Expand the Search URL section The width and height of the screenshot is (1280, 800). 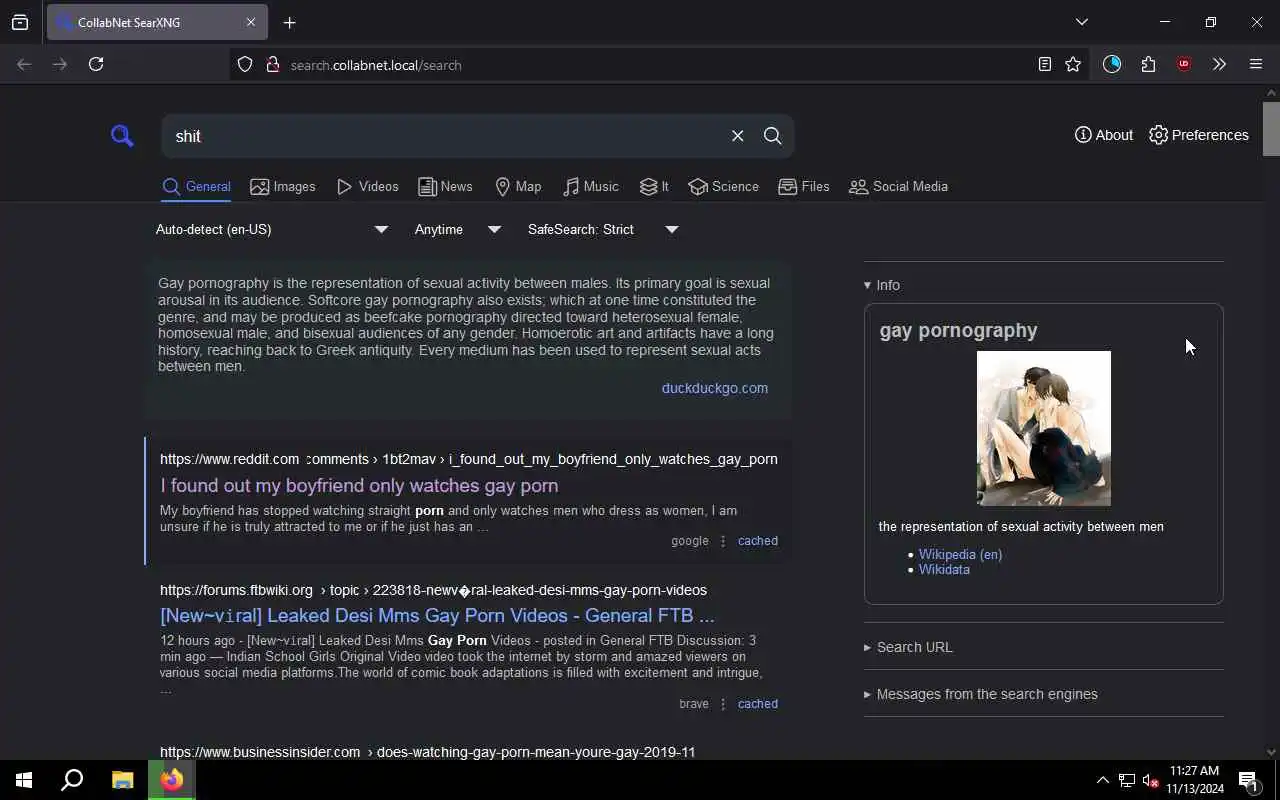[x=908, y=647]
